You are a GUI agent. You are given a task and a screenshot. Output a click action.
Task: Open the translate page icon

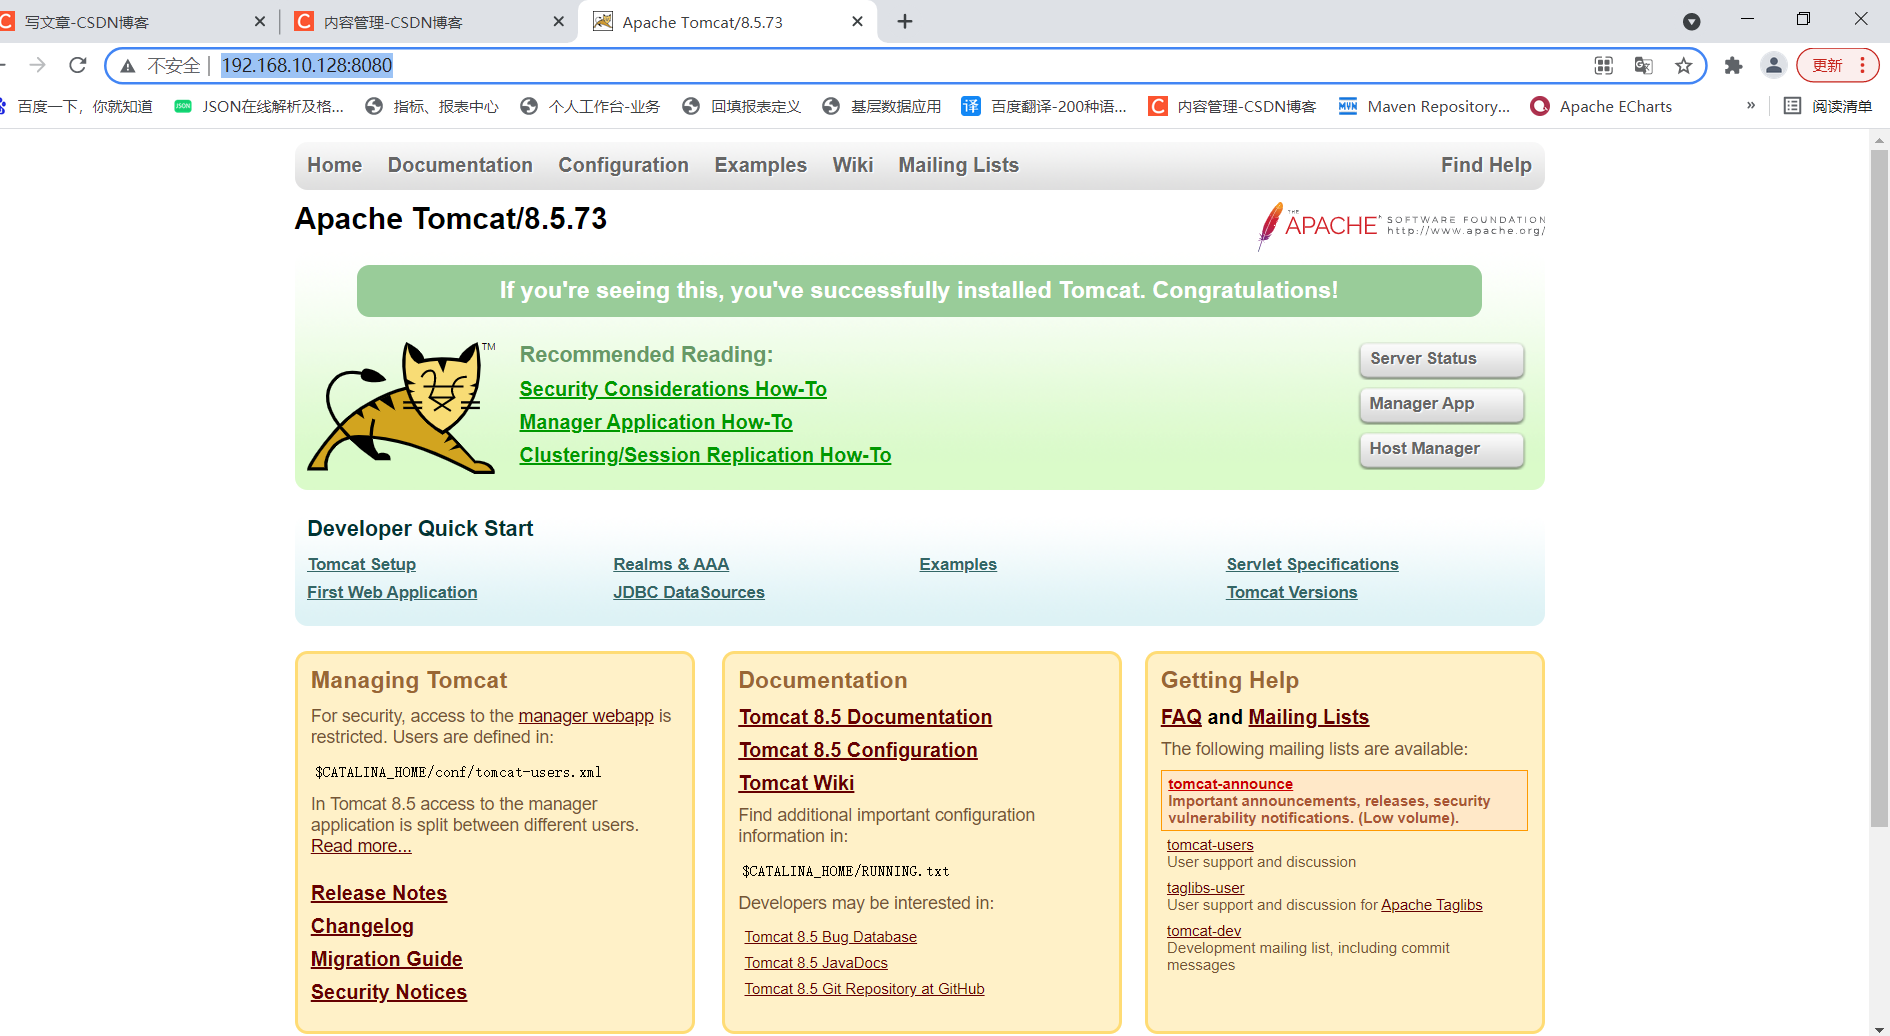coord(1644,65)
